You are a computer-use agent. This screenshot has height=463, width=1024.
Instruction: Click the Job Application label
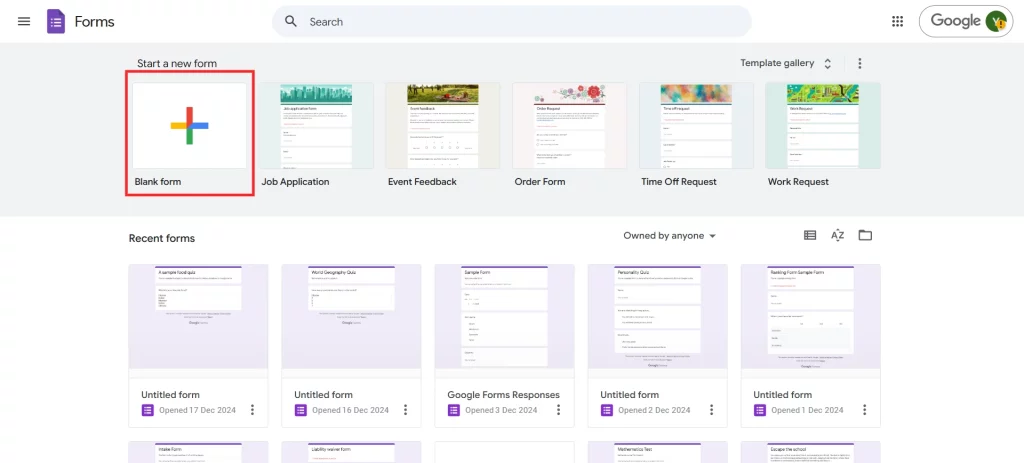point(295,182)
